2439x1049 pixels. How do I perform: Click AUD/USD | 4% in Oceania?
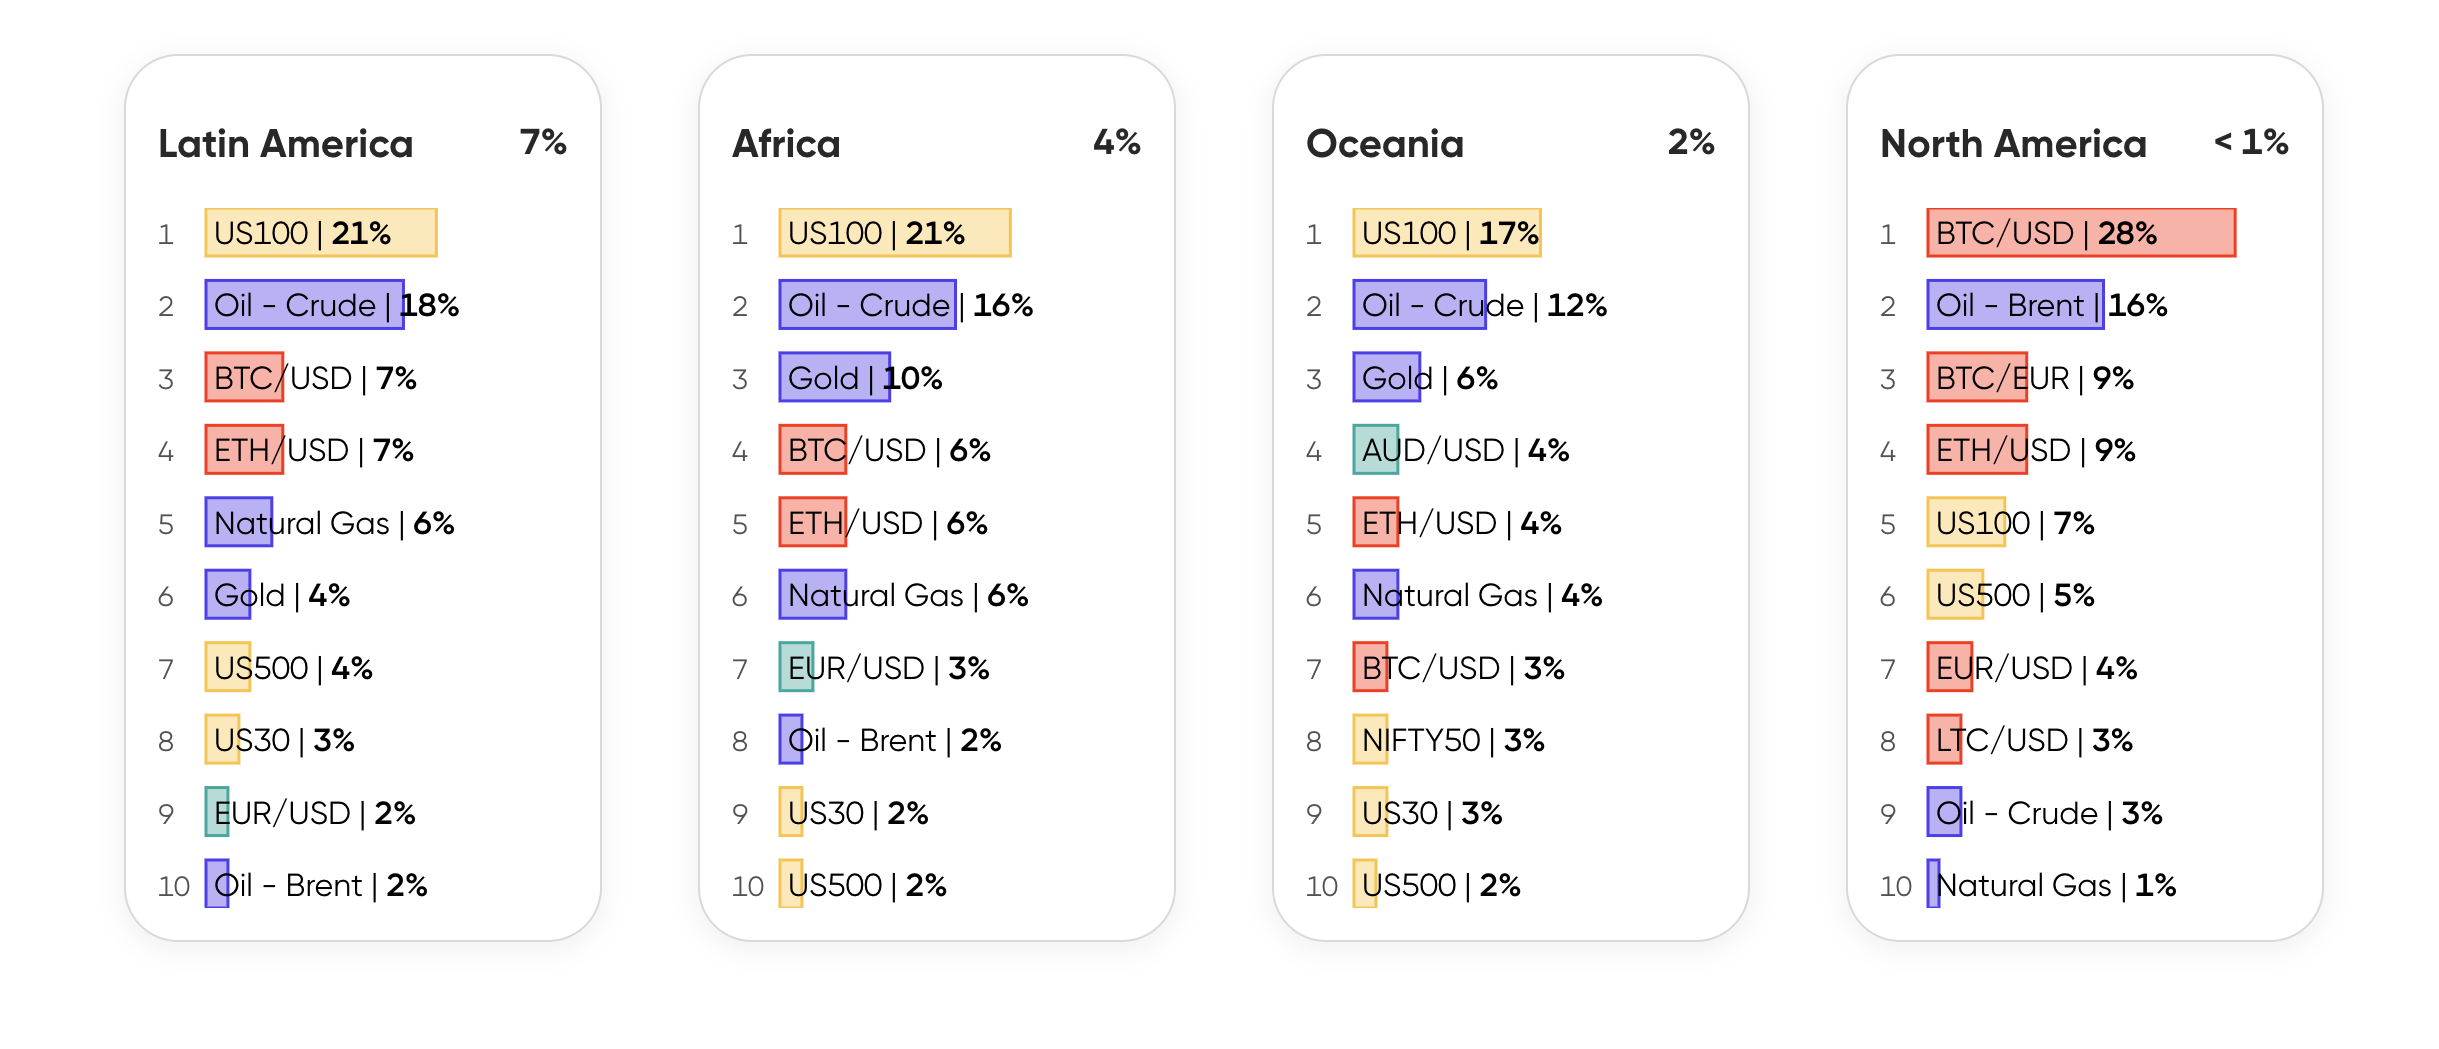[1462, 450]
